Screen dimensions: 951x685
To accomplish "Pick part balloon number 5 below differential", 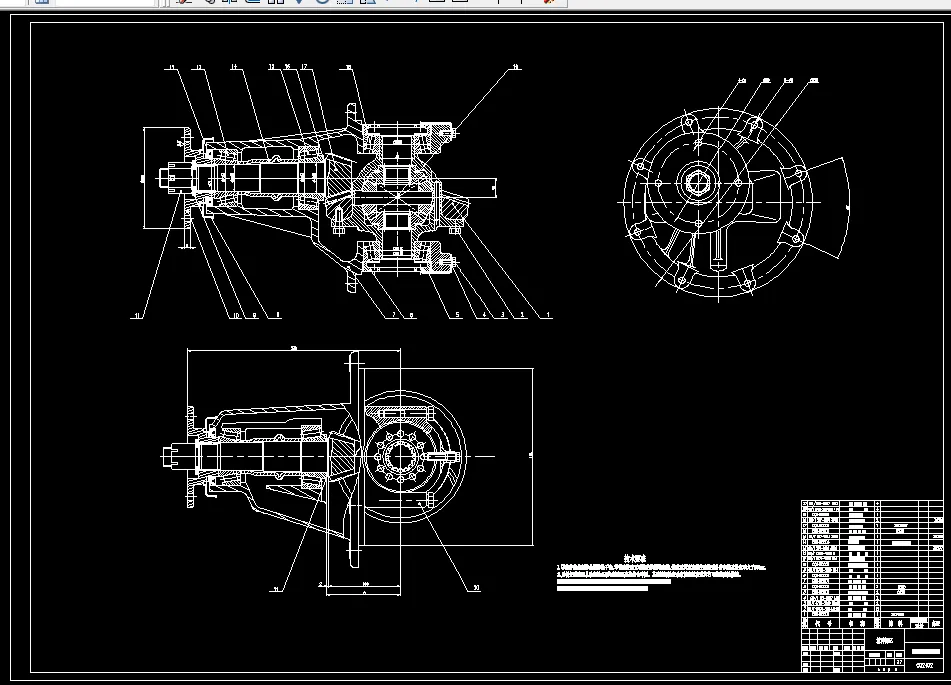I will pos(458,316).
